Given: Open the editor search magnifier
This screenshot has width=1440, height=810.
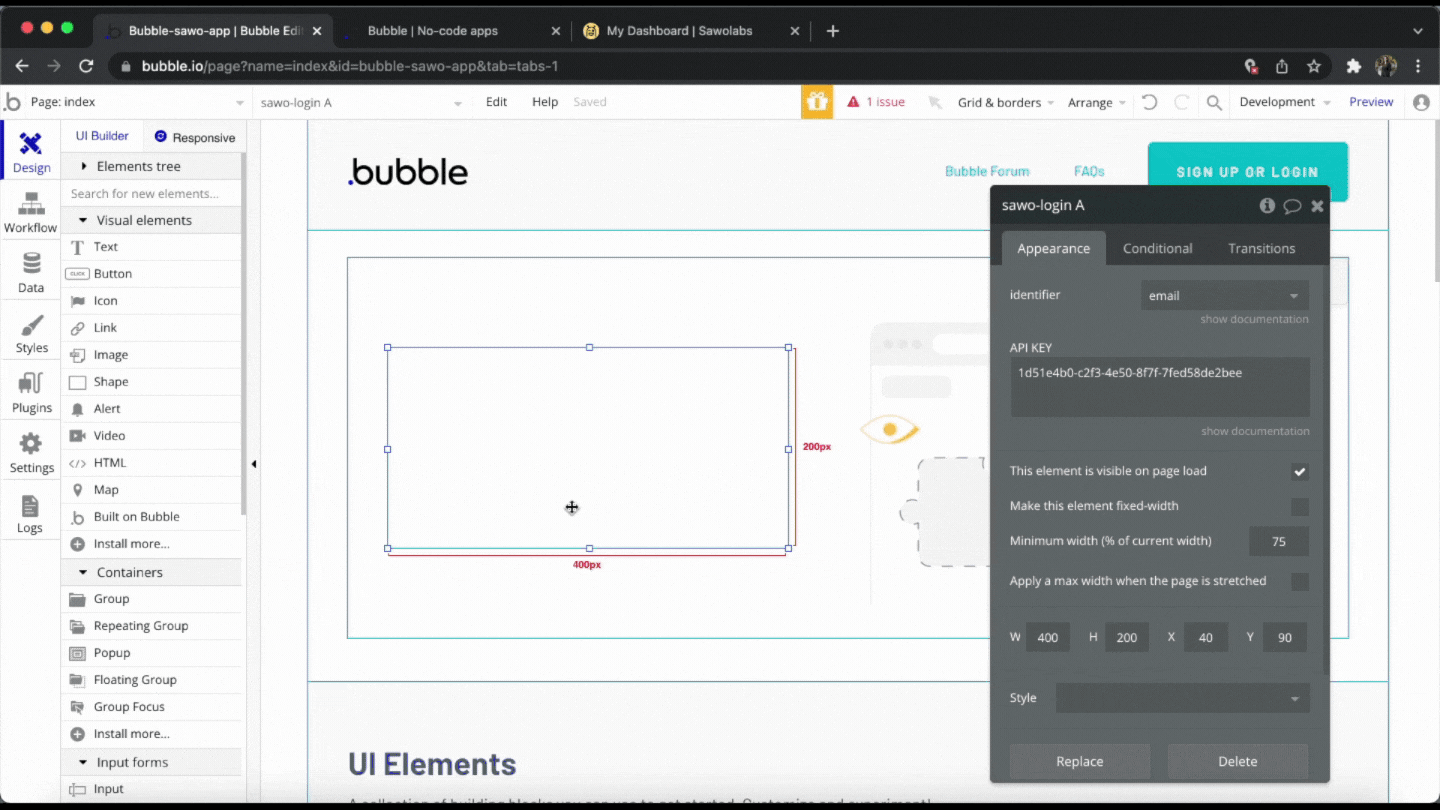Looking at the screenshot, I should point(1213,102).
